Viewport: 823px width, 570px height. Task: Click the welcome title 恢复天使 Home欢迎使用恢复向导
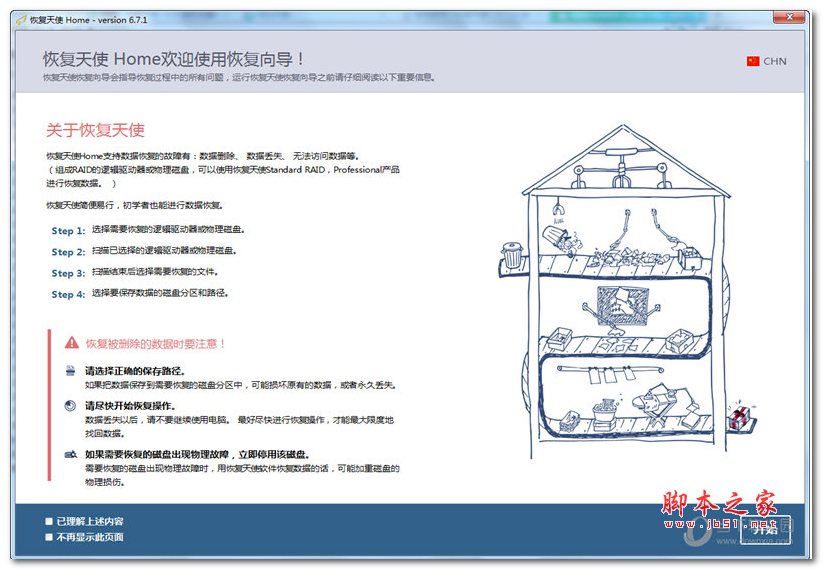pos(173,59)
